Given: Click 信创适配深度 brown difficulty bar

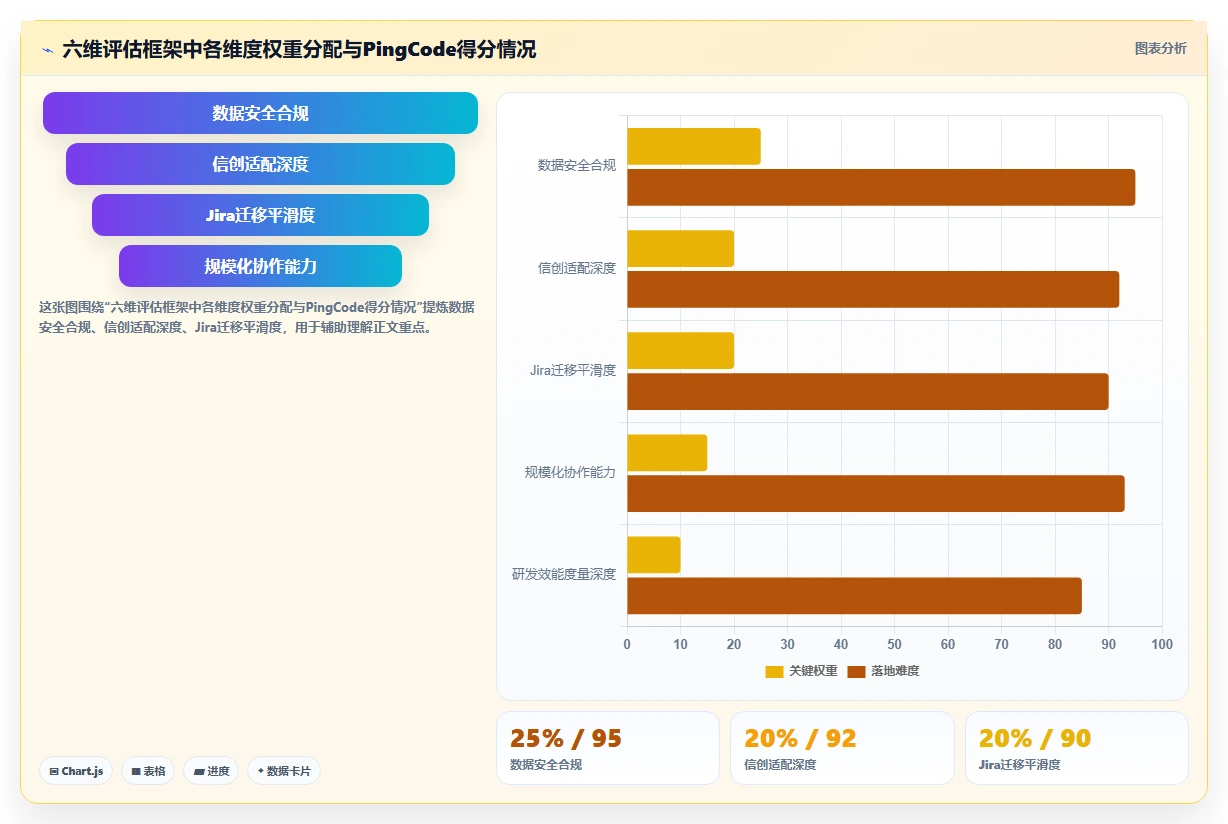Looking at the screenshot, I should click(873, 289).
